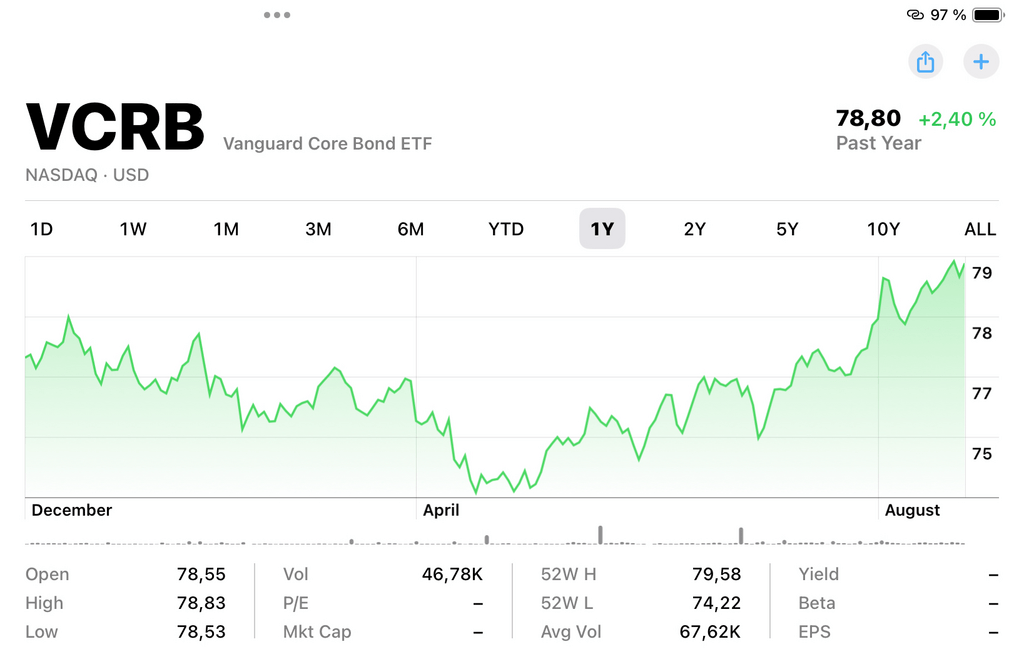
Task: Tap the share icon
Action: (x=926, y=62)
